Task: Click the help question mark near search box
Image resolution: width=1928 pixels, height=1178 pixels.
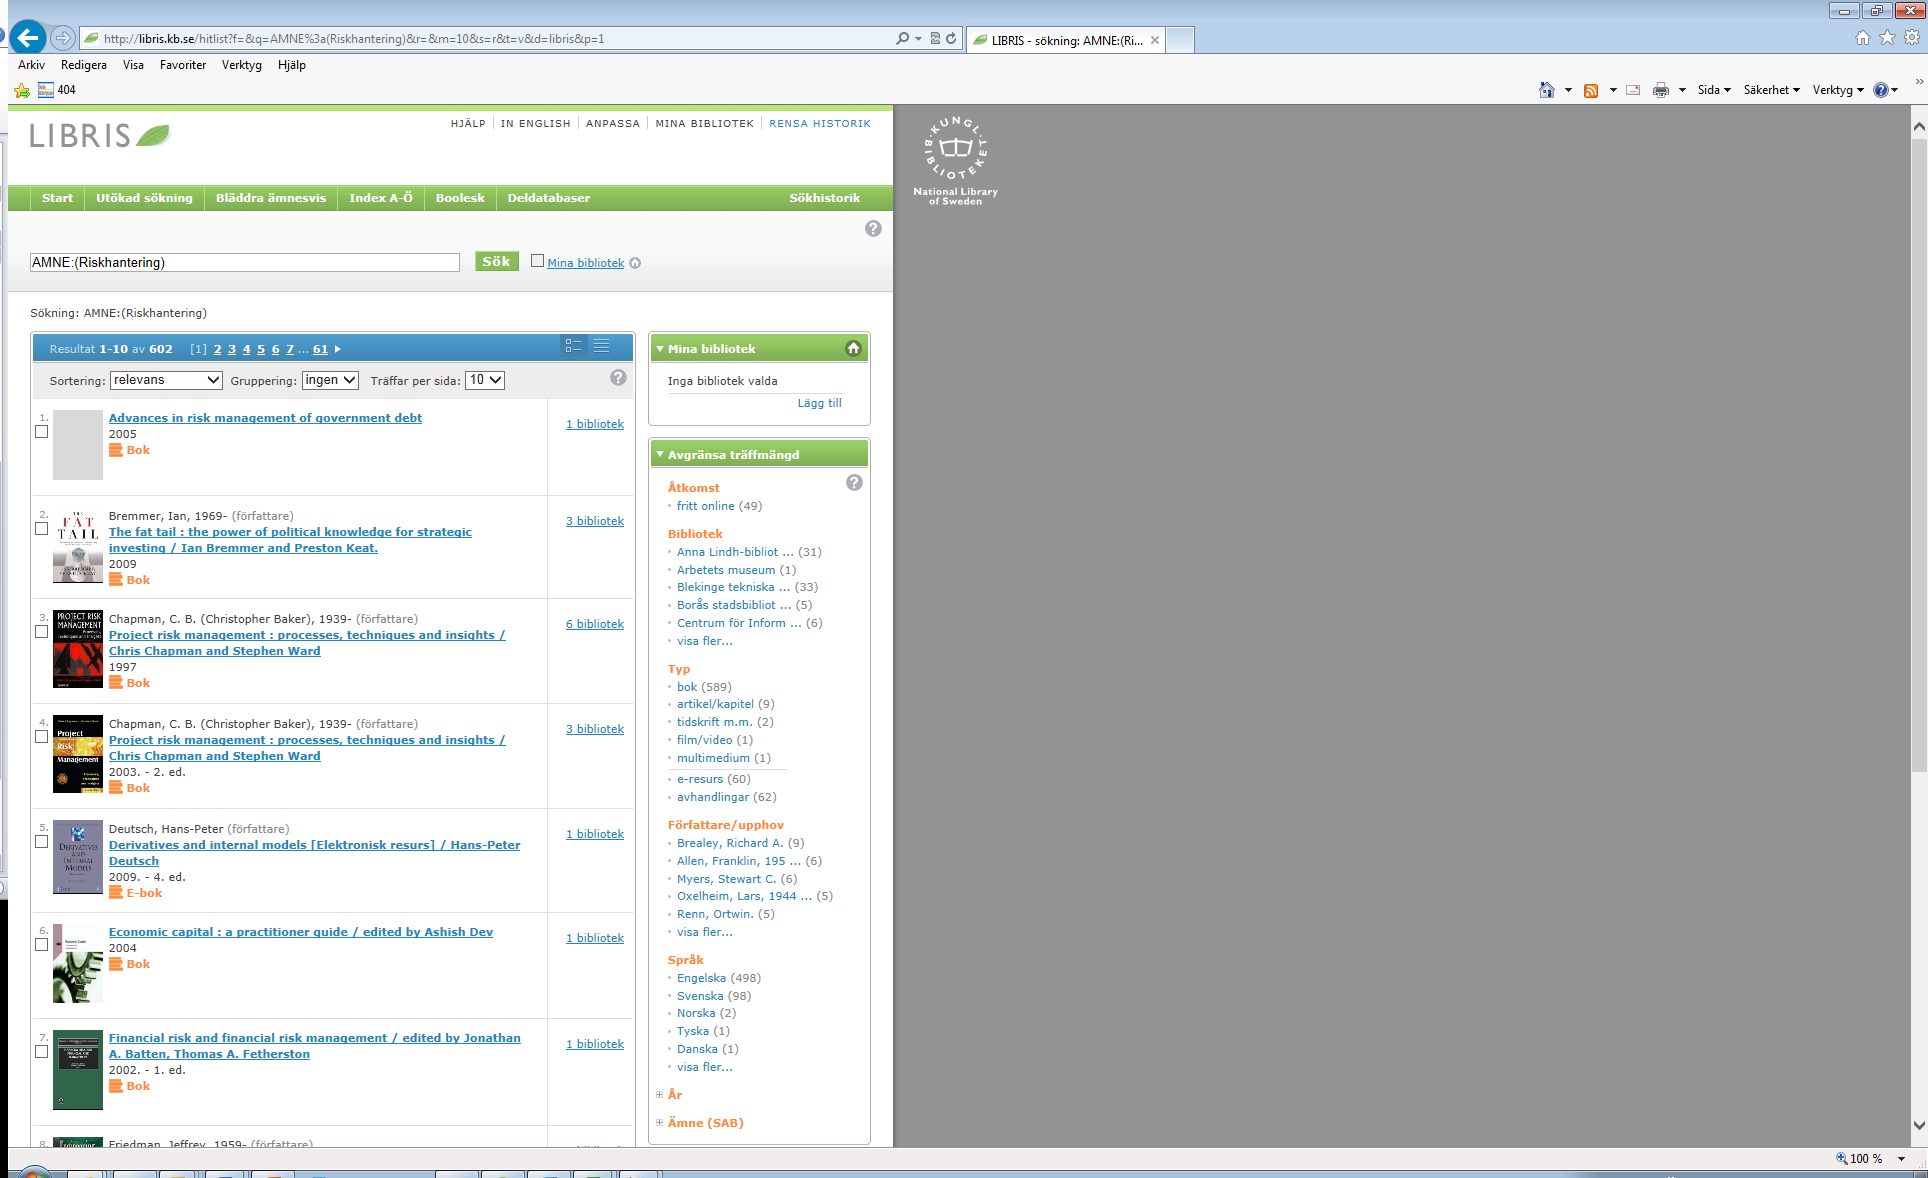Action: coord(873,228)
